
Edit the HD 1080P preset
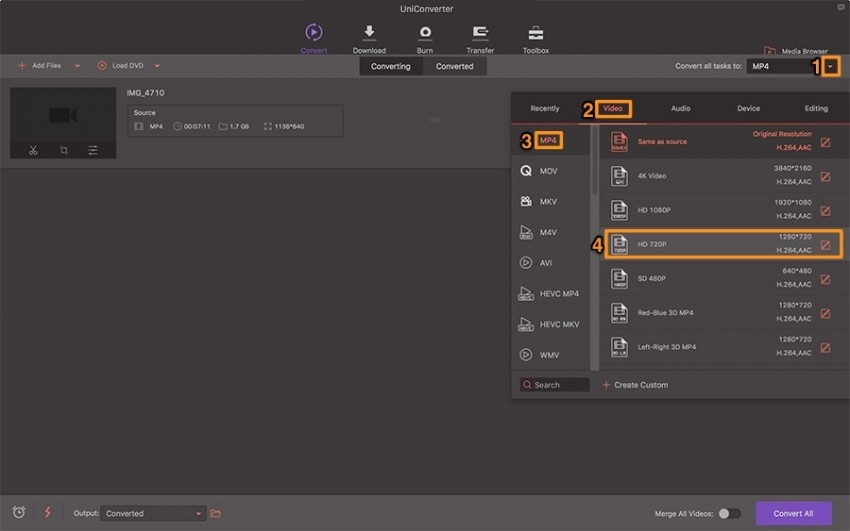pos(825,210)
